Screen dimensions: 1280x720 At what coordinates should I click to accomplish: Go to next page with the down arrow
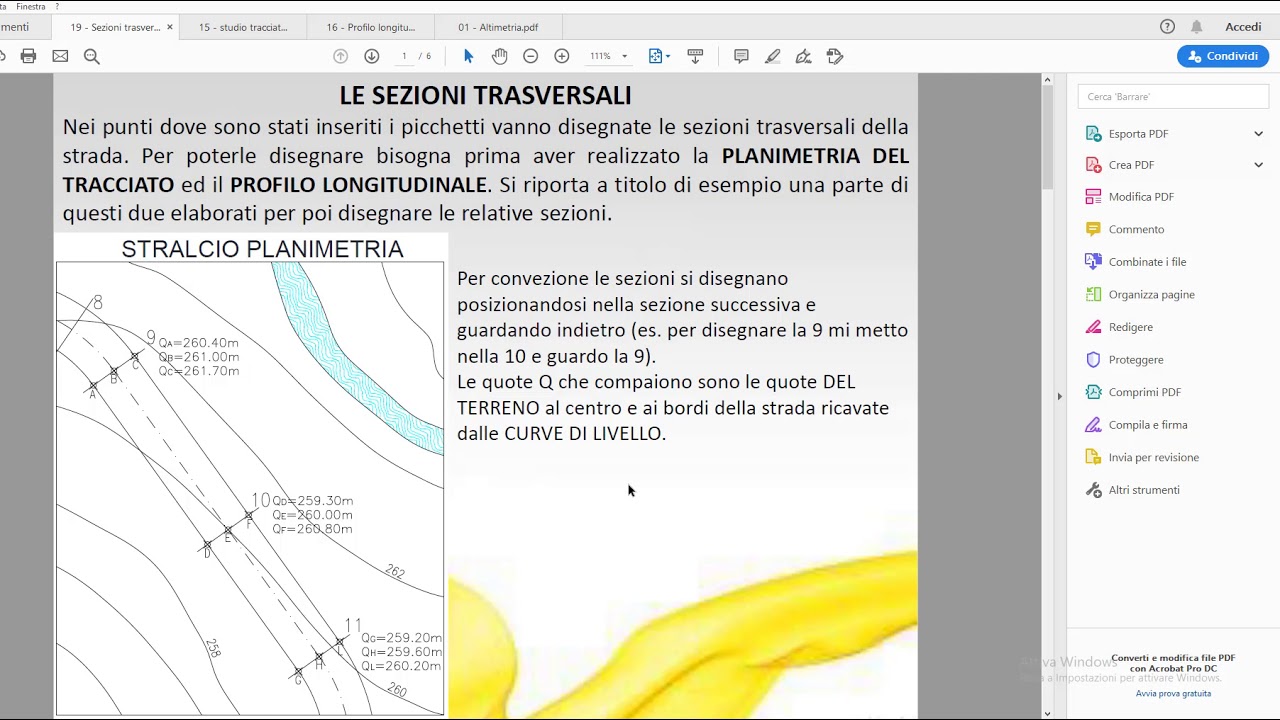[372, 56]
